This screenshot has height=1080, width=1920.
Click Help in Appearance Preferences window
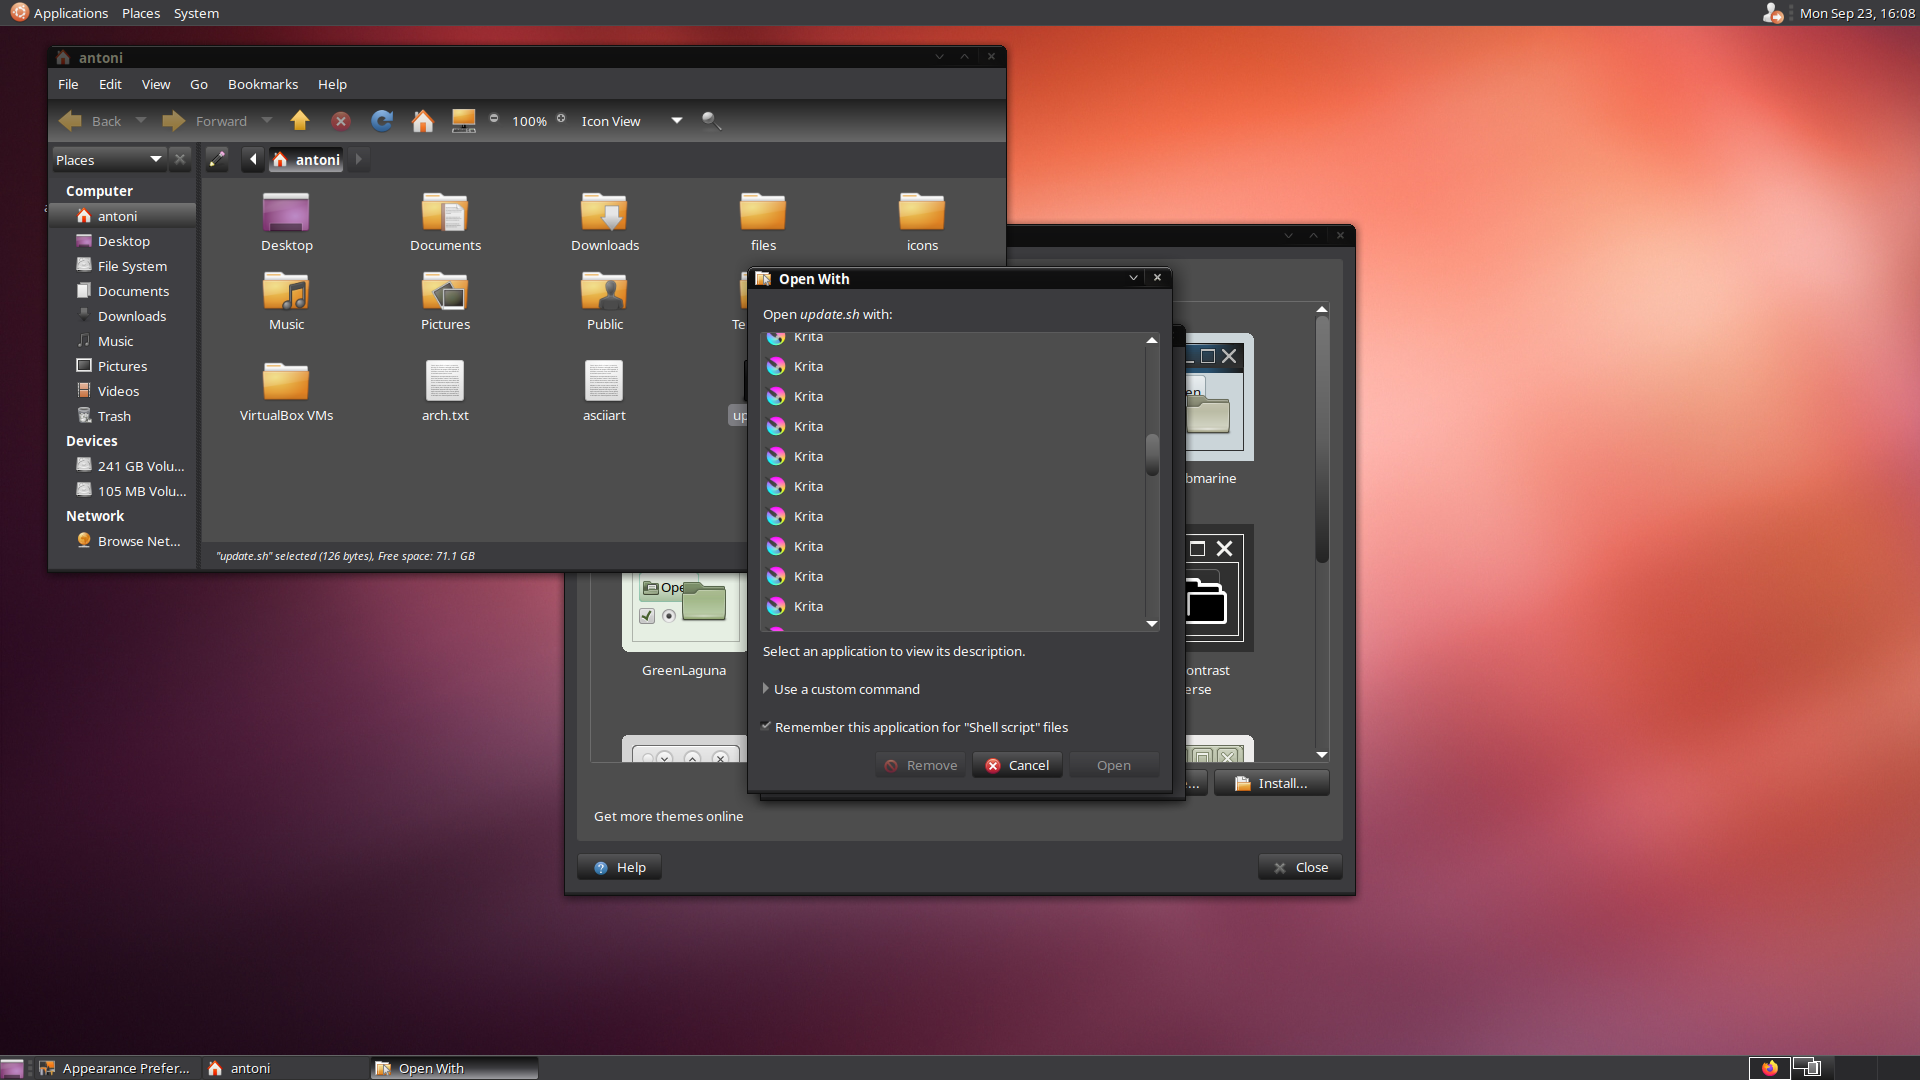coord(619,867)
